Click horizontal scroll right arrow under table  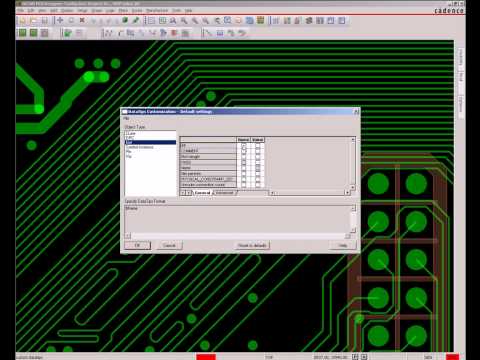click(x=347, y=193)
